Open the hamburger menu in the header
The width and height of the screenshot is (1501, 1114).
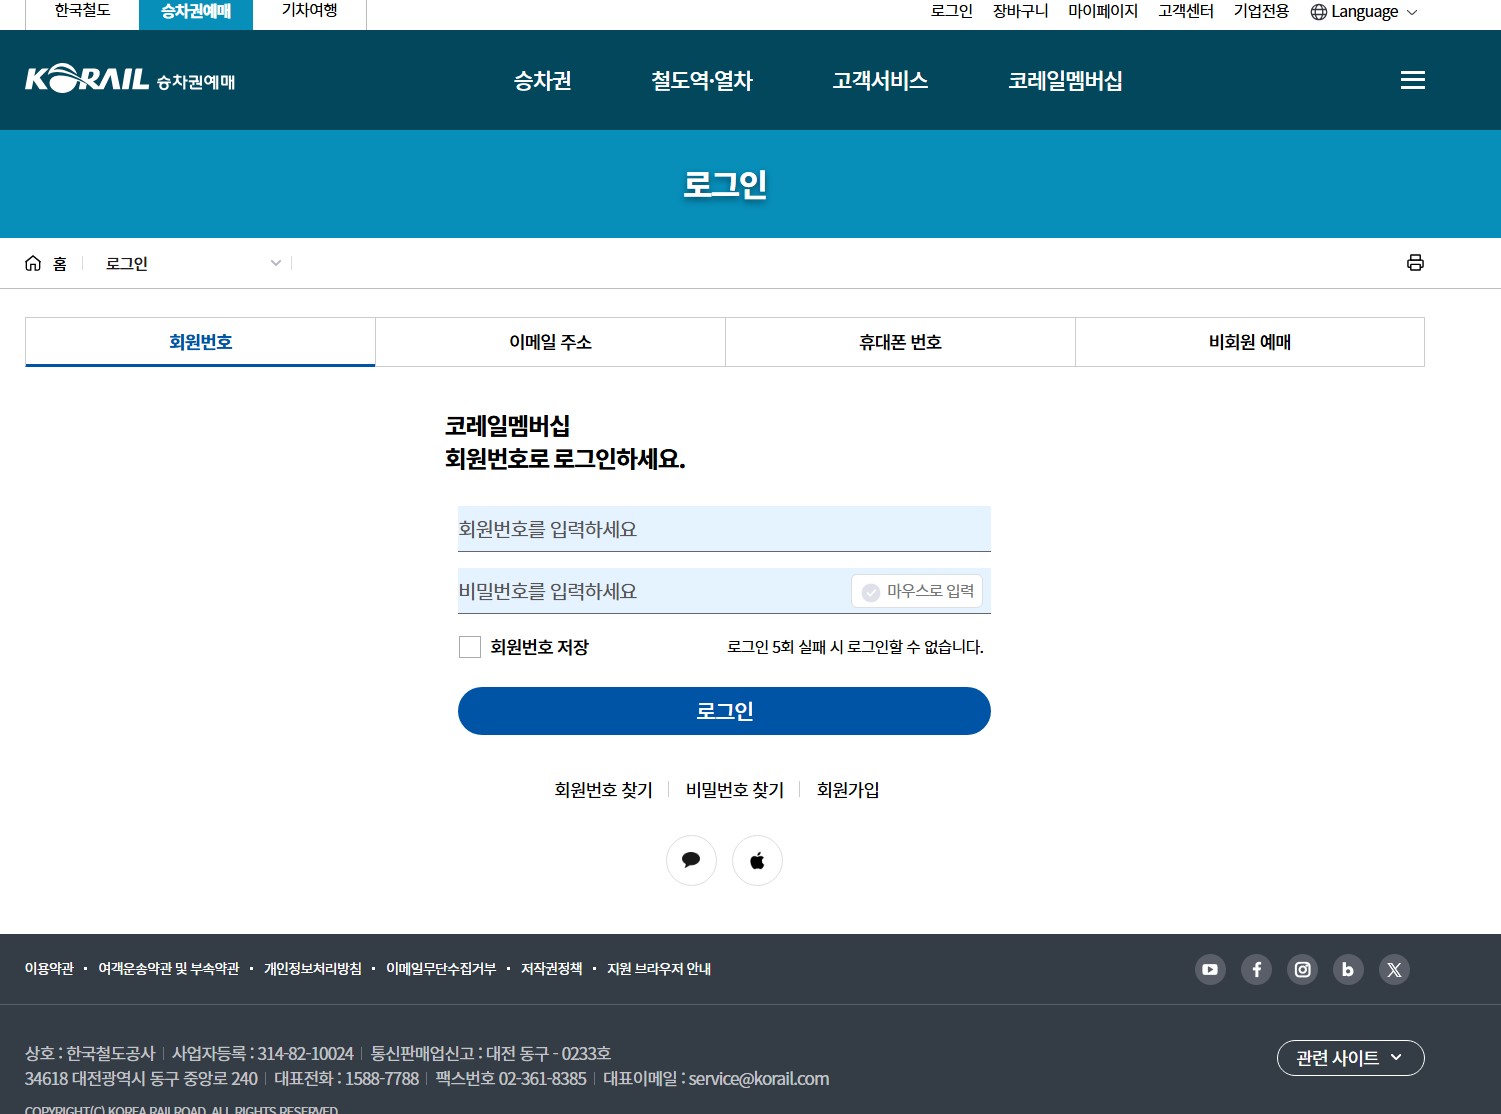click(1413, 80)
